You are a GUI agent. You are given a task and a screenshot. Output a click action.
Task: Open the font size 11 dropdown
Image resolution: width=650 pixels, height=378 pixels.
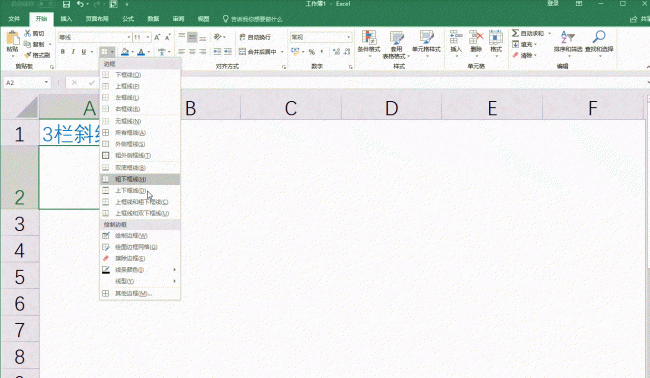click(x=148, y=37)
